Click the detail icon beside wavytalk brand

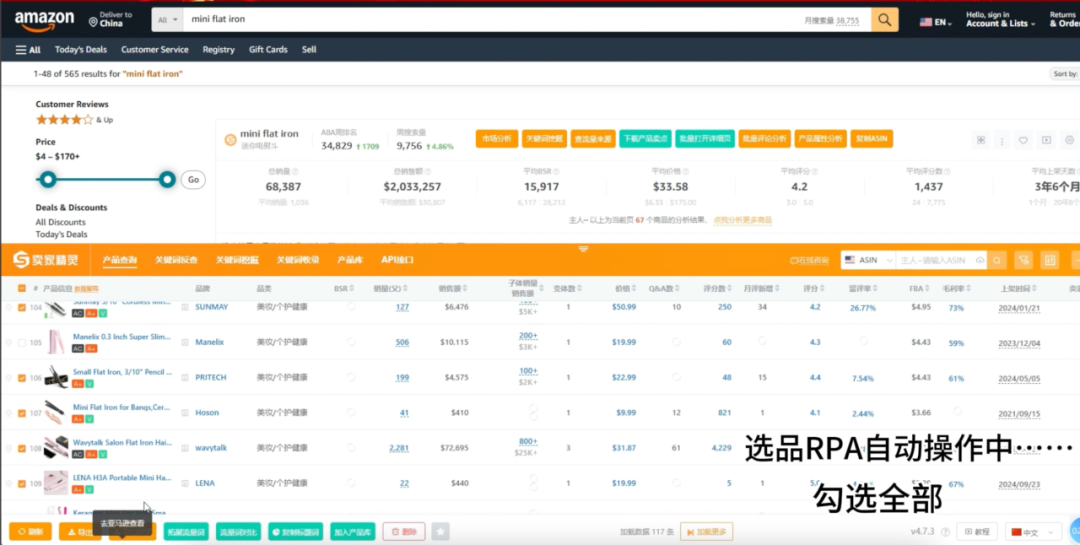click(x=185, y=448)
